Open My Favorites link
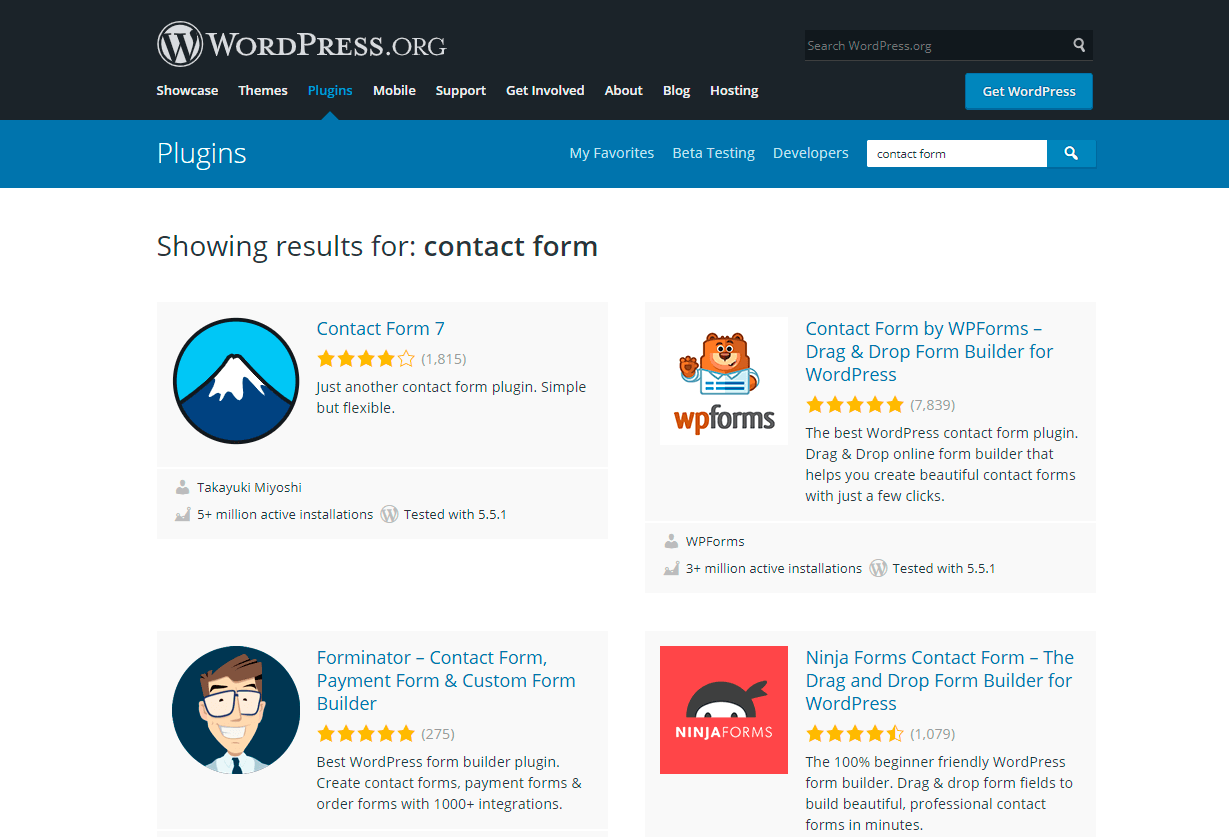The height and width of the screenshot is (837, 1229). tap(612, 153)
